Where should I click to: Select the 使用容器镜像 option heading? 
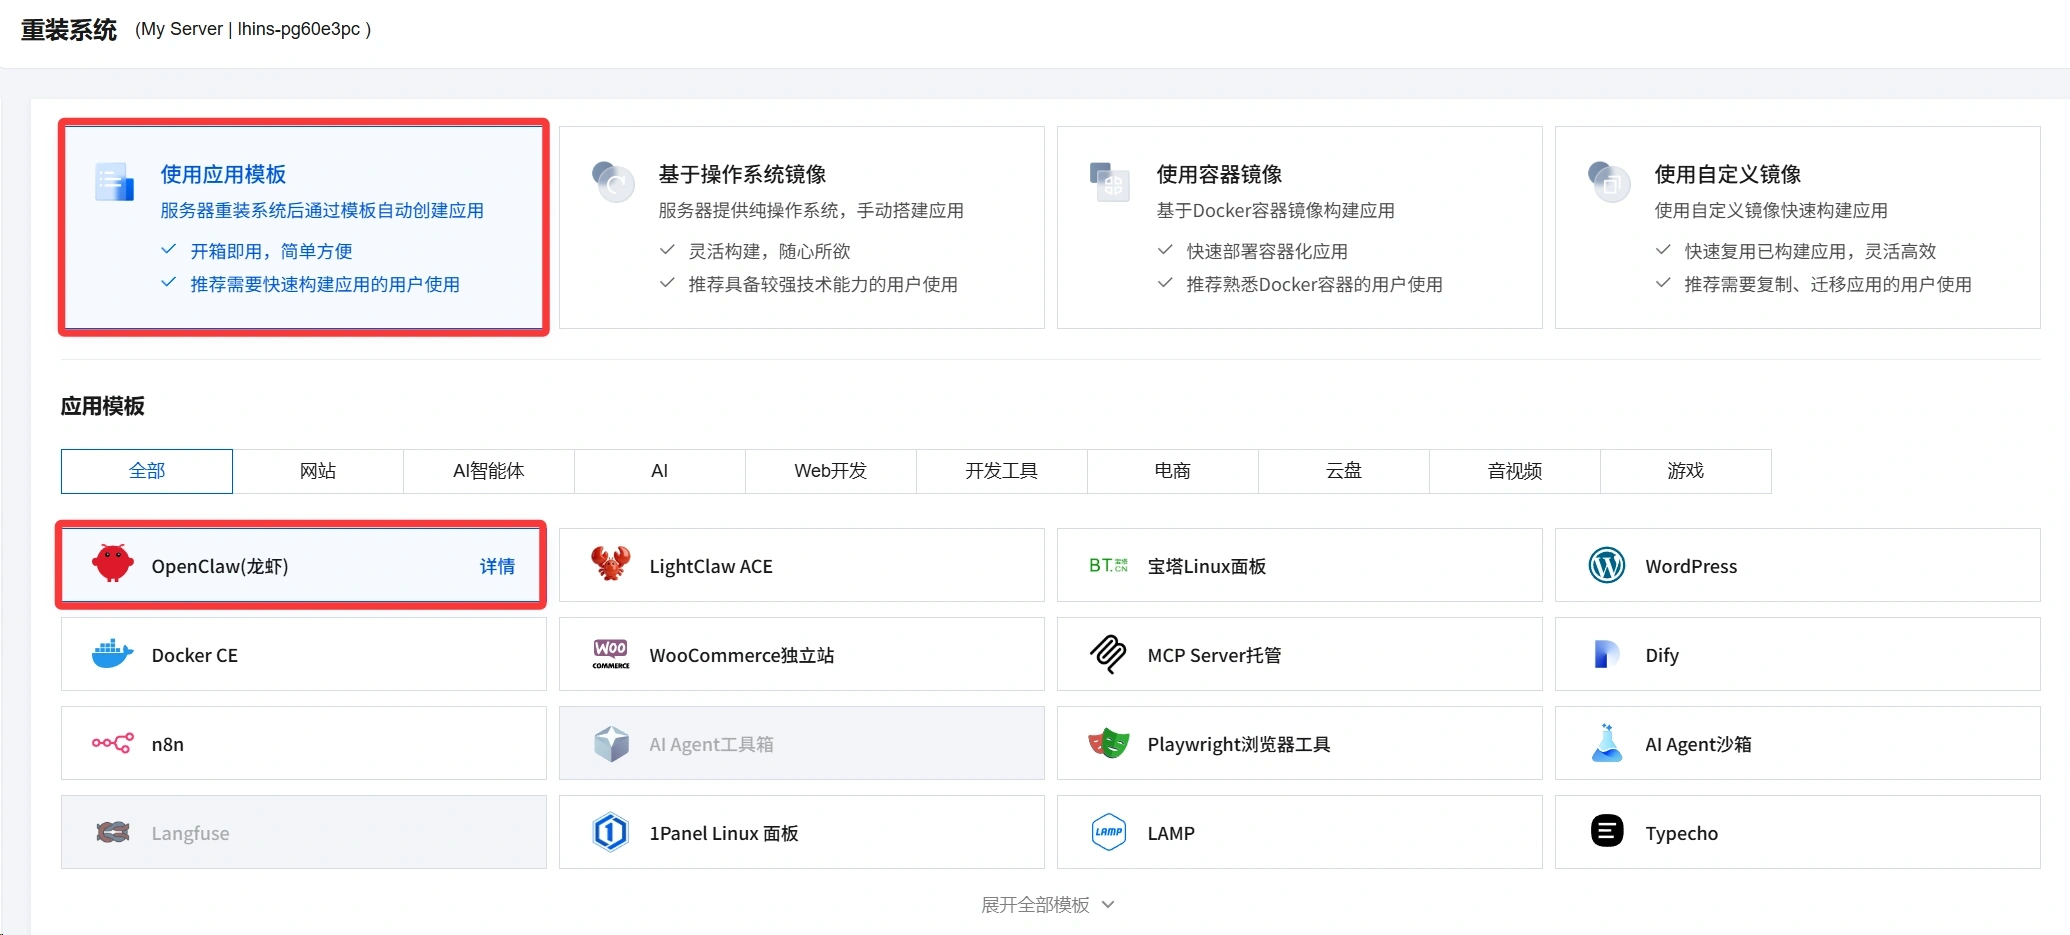click(x=1219, y=174)
